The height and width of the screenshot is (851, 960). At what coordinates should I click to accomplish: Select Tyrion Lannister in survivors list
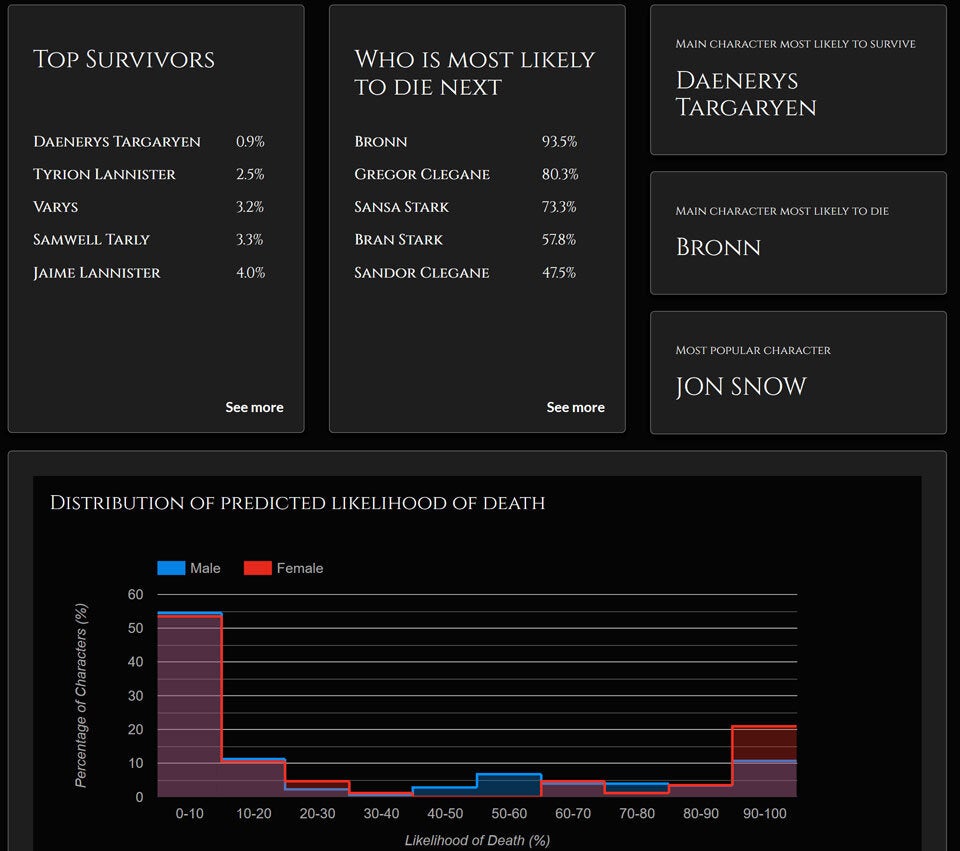[x=104, y=174]
